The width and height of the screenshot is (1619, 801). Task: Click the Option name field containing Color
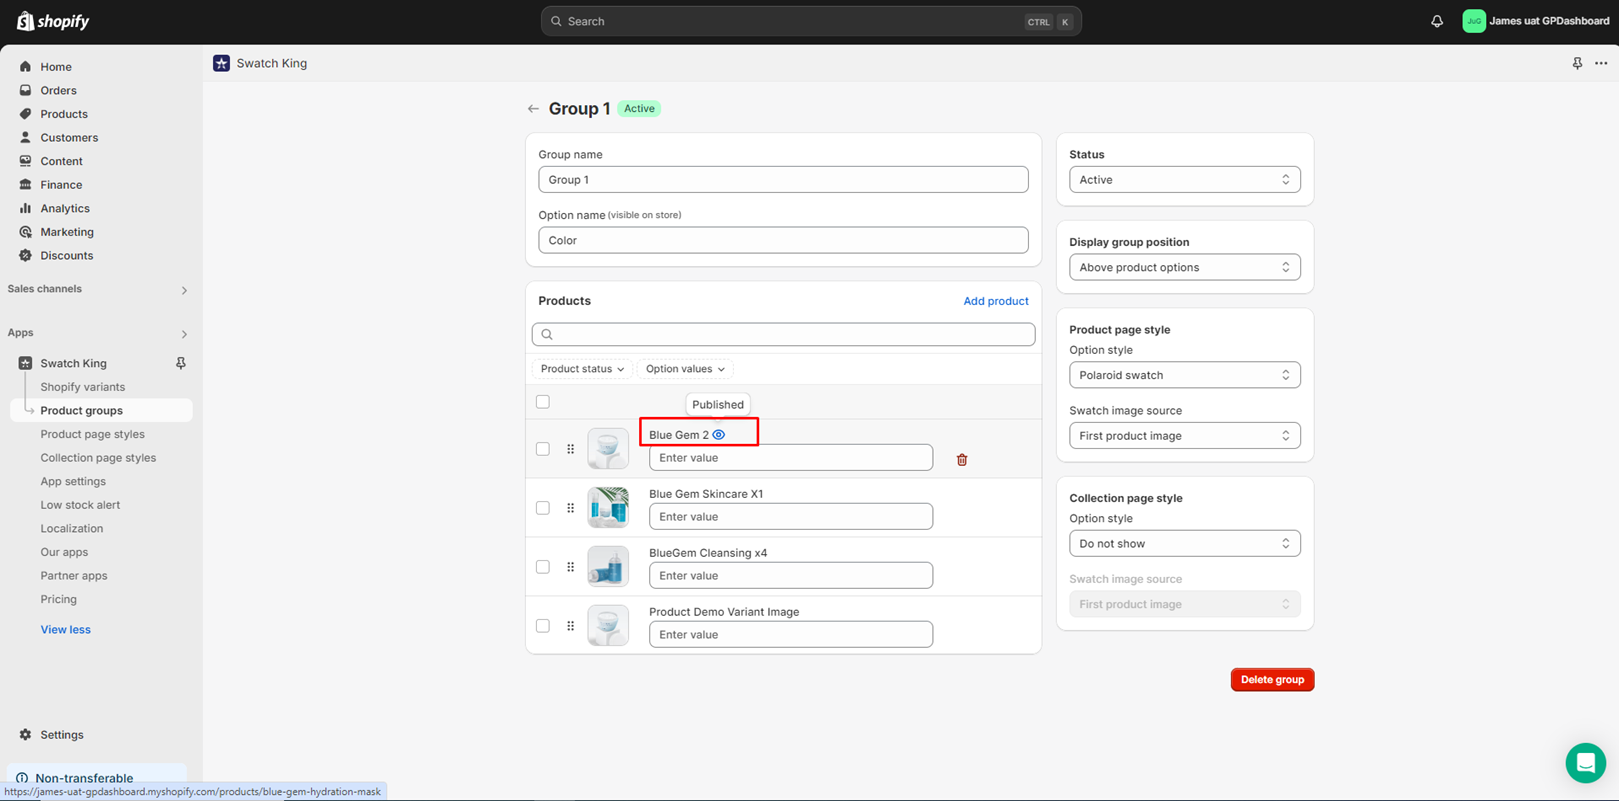point(783,240)
